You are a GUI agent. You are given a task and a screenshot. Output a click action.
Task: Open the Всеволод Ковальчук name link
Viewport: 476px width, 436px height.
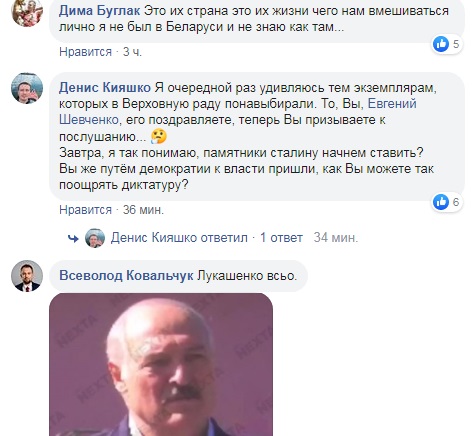pyautogui.click(x=126, y=276)
